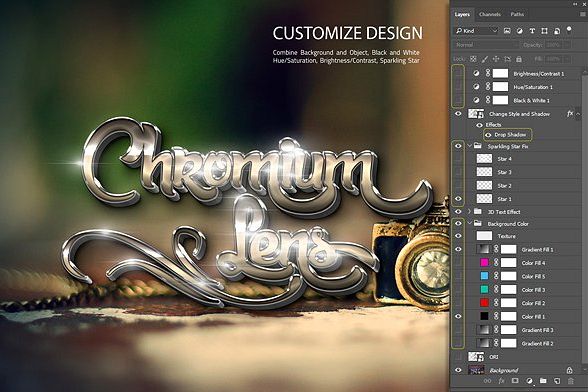This screenshot has width=588, height=392.
Task: Click the lock position move icon
Action: click(x=496, y=59)
